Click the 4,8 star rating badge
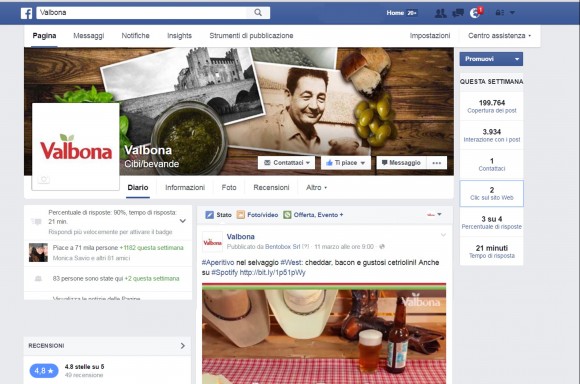This screenshot has width=580, height=384. [44, 371]
